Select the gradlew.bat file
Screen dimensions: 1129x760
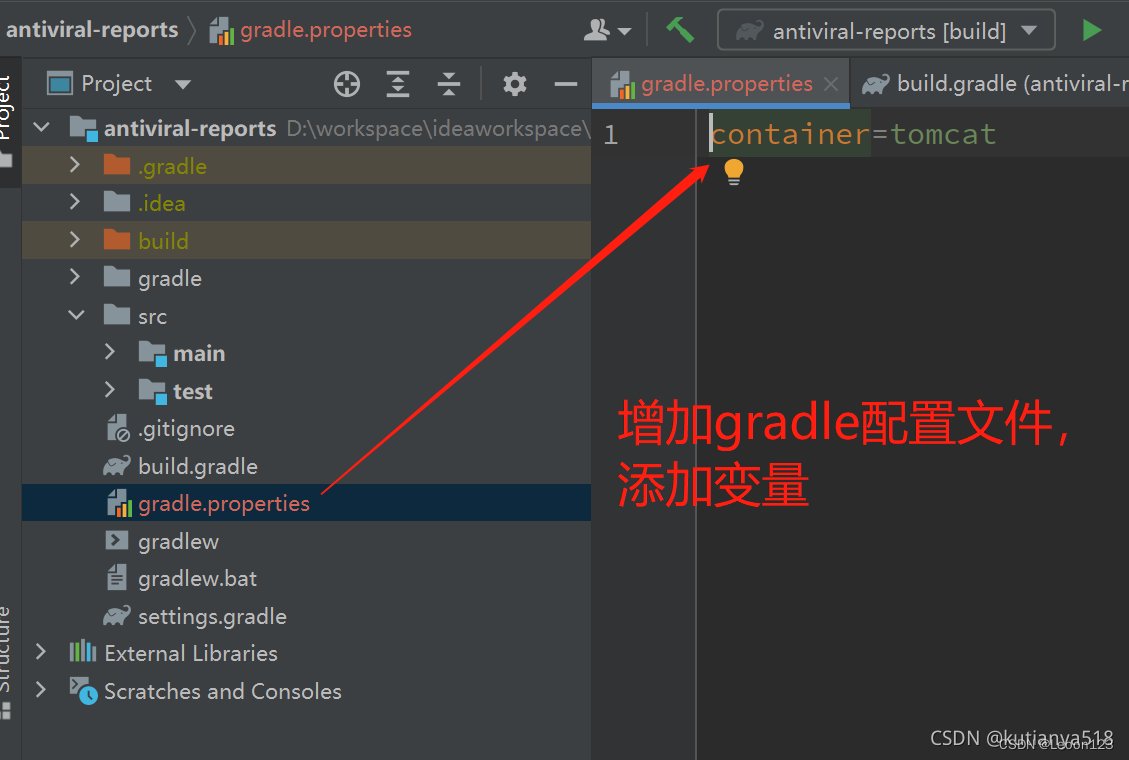(x=197, y=579)
